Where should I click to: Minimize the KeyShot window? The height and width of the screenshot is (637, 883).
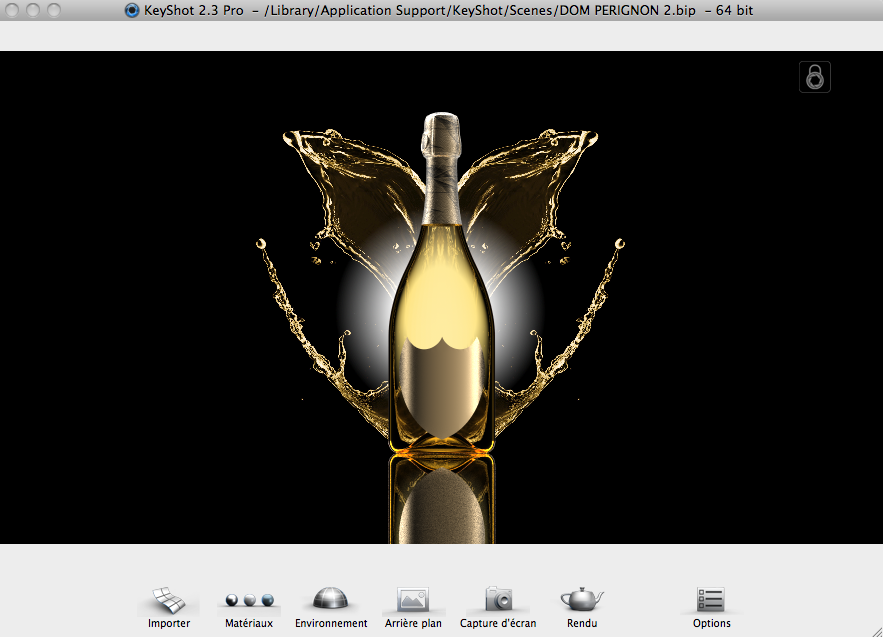coord(32,10)
